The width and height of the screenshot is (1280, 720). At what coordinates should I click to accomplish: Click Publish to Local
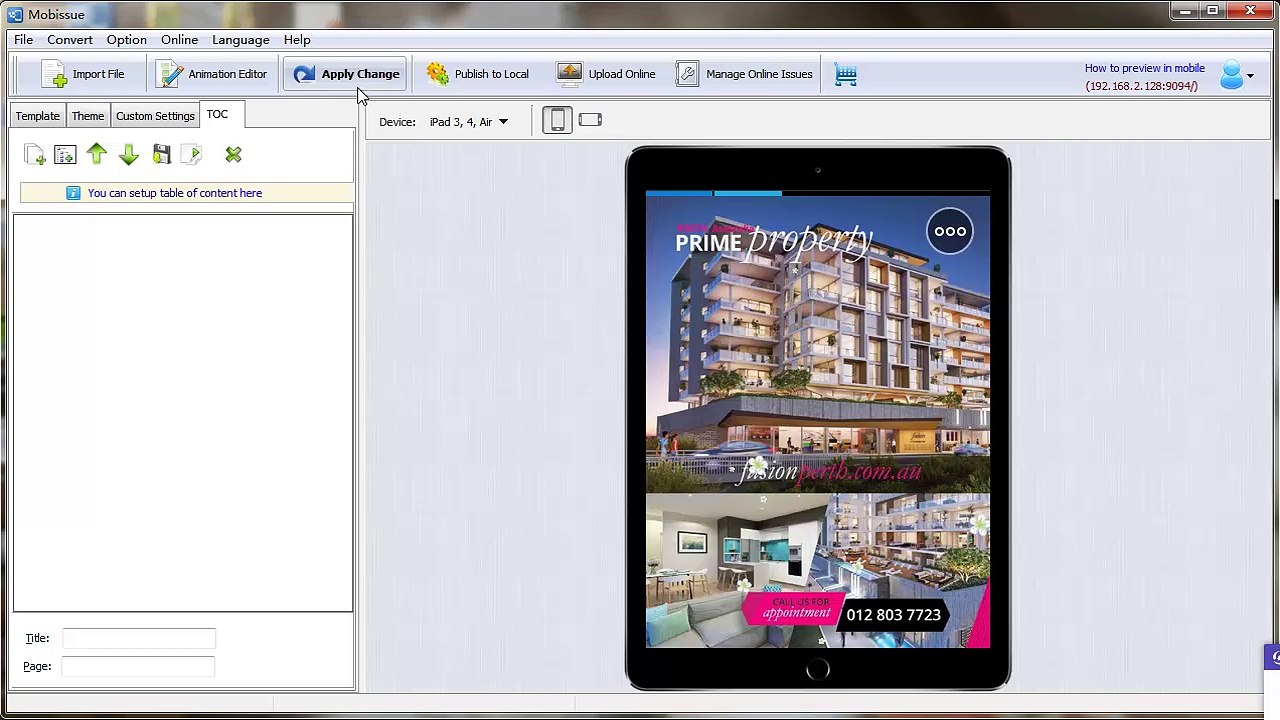pyautogui.click(x=477, y=74)
